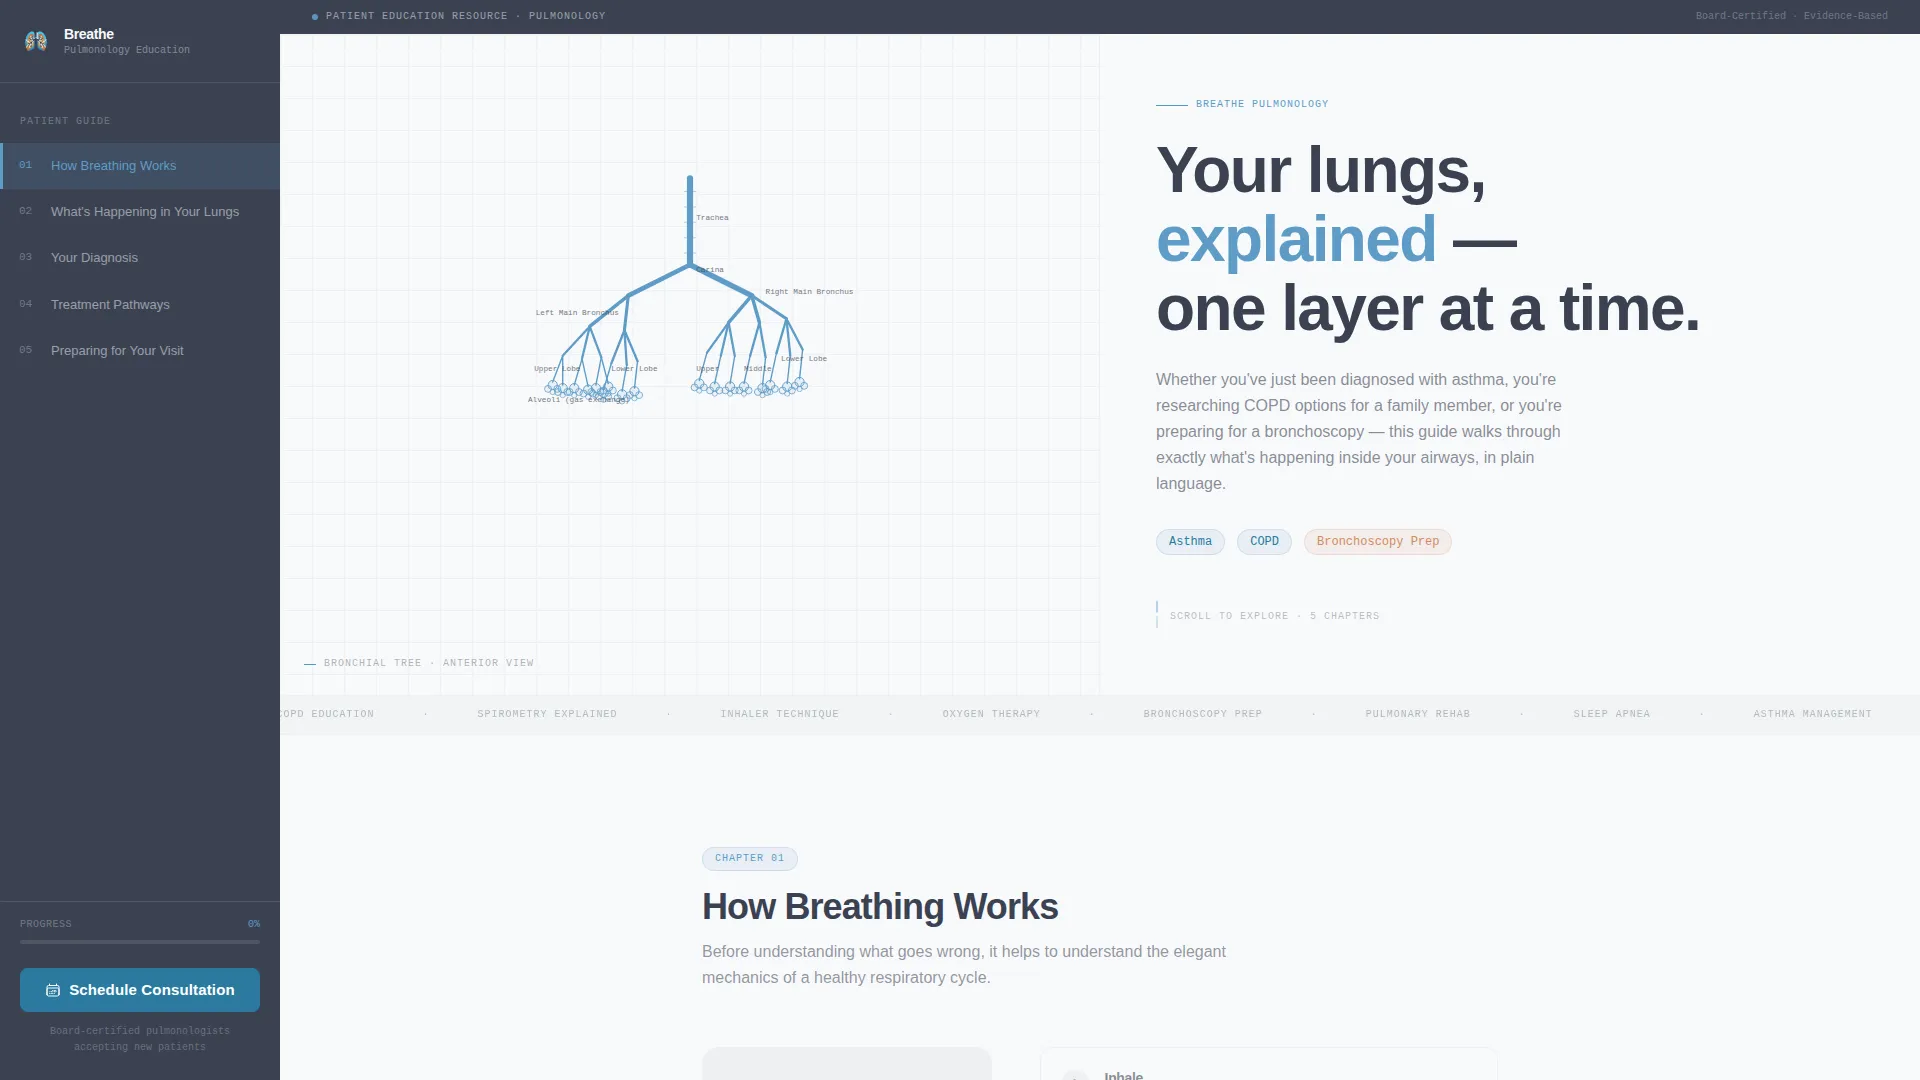Click the Breathe brand title

click(x=89, y=34)
